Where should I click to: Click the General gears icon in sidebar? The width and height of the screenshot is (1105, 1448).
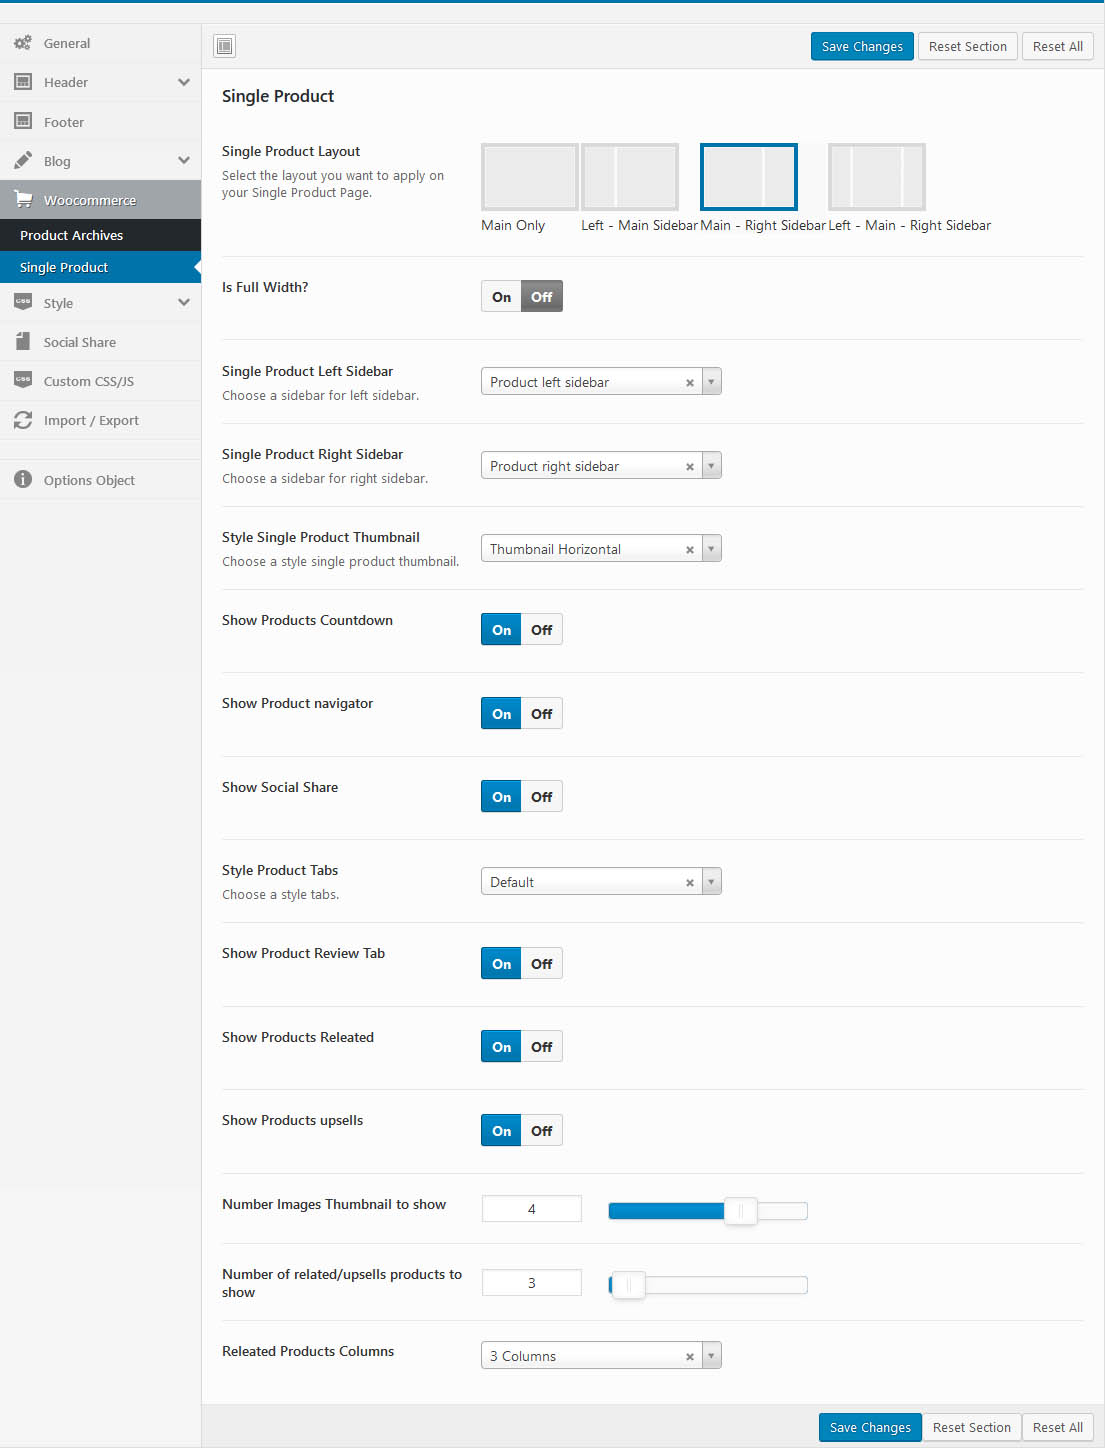pyautogui.click(x=23, y=43)
